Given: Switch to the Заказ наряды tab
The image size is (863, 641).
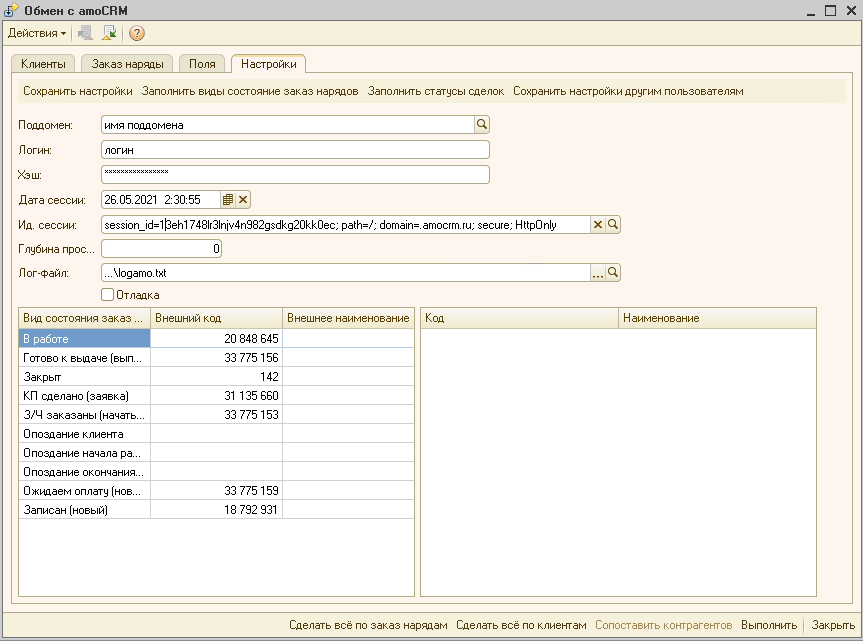Looking at the screenshot, I should 127,64.
